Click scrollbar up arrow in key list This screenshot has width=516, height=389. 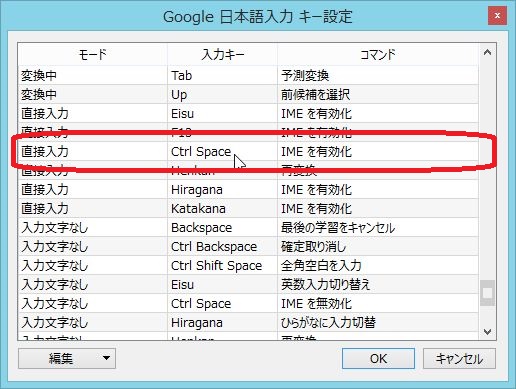487,52
